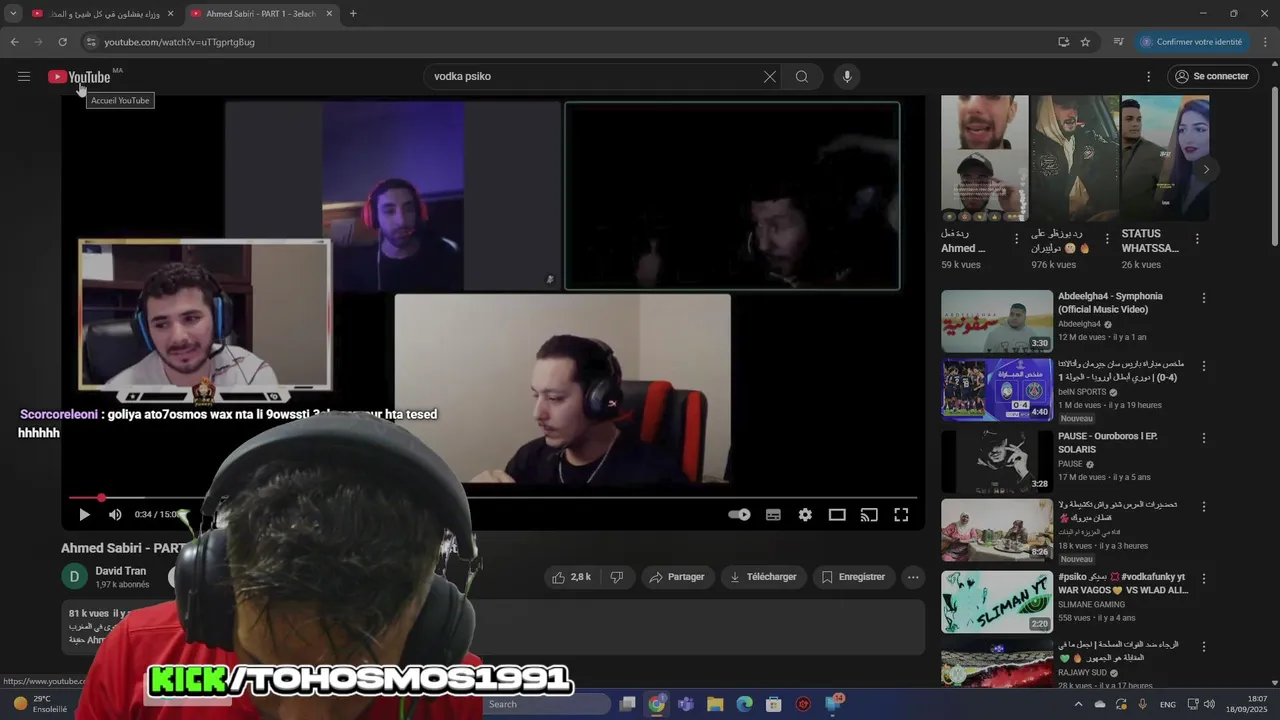Close the Ahmed Sabiri tab
The height and width of the screenshot is (720, 1280).
click(330, 14)
